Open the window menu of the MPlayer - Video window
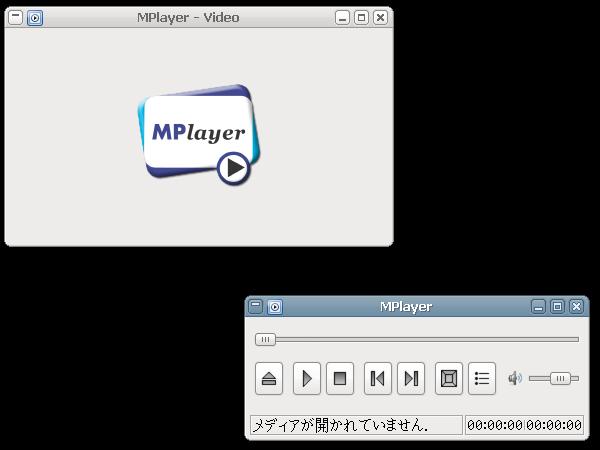 16,18
